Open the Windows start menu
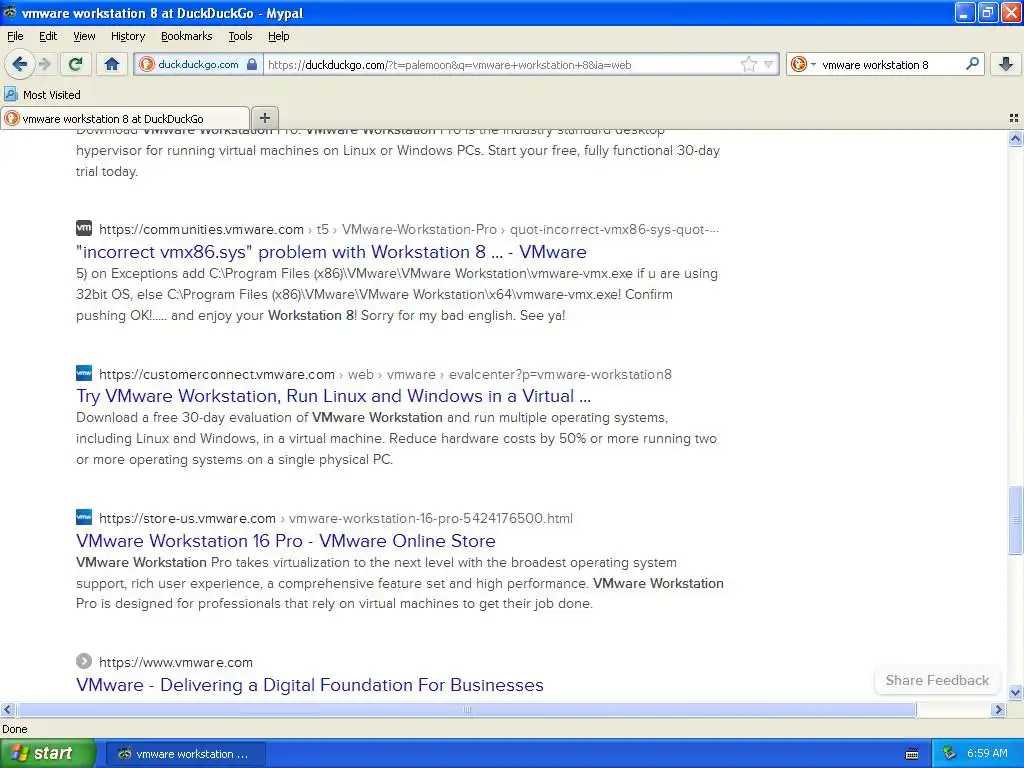 [x=47, y=753]
